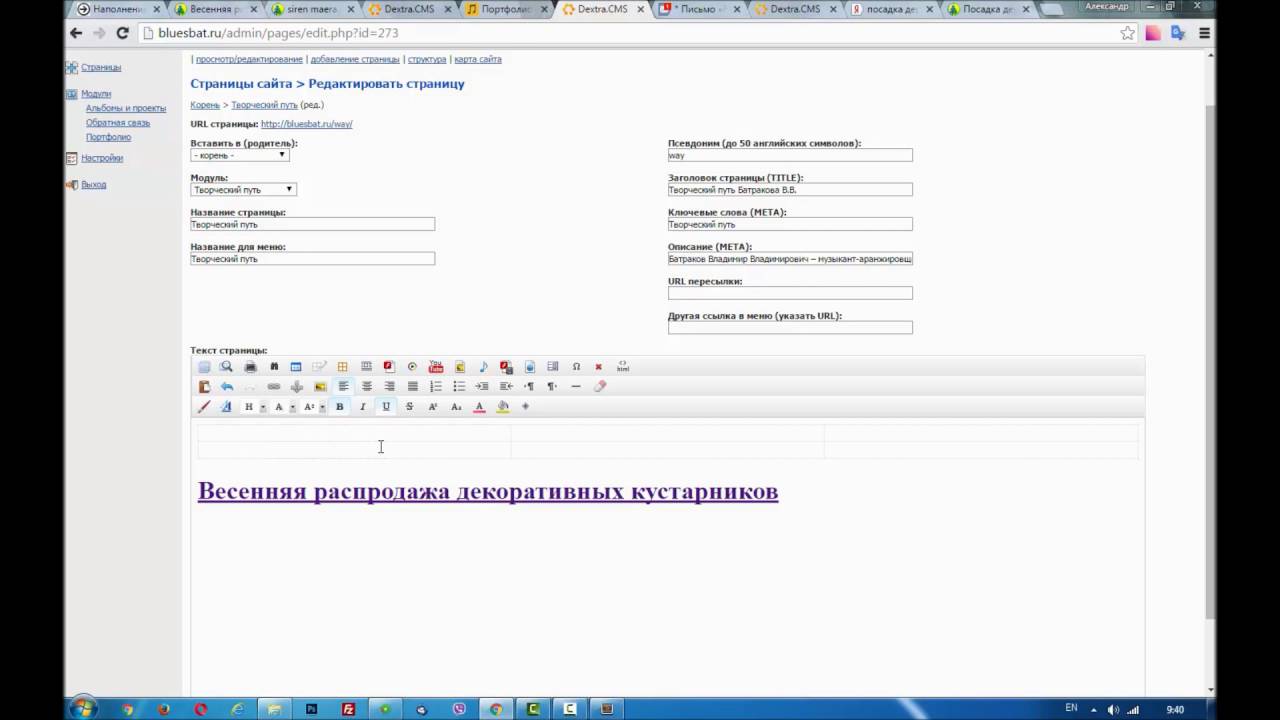The height and width of the screenshot is (720, 1280).
Task: Toggle subscript formatting
Action: point(456,407)
